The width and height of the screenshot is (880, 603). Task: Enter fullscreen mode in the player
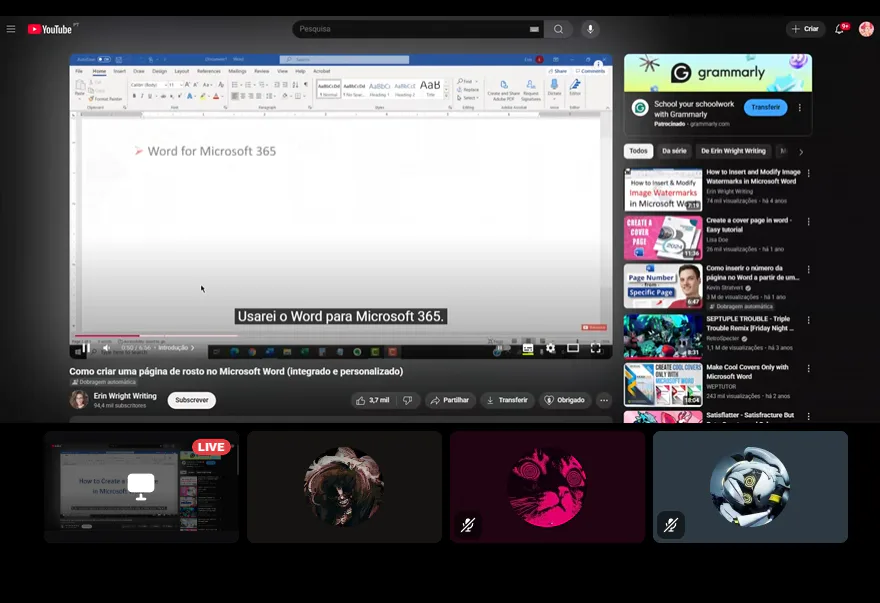point(596,349)
